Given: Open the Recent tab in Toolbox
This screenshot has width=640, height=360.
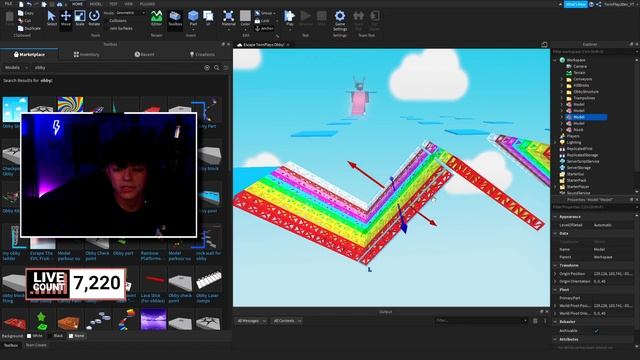Looking at the screenshot, I should click(144, 54).
